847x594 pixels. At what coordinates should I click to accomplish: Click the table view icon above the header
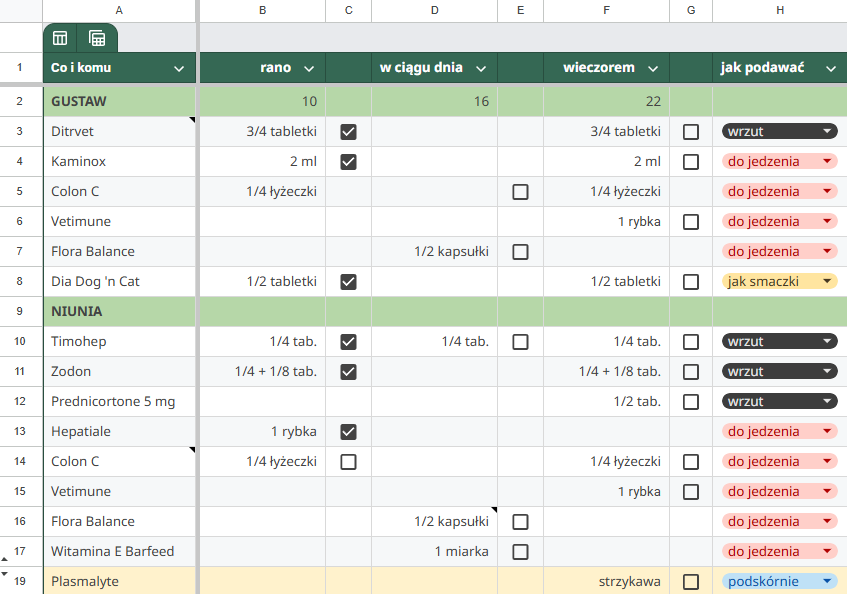(x=60, y=38)
